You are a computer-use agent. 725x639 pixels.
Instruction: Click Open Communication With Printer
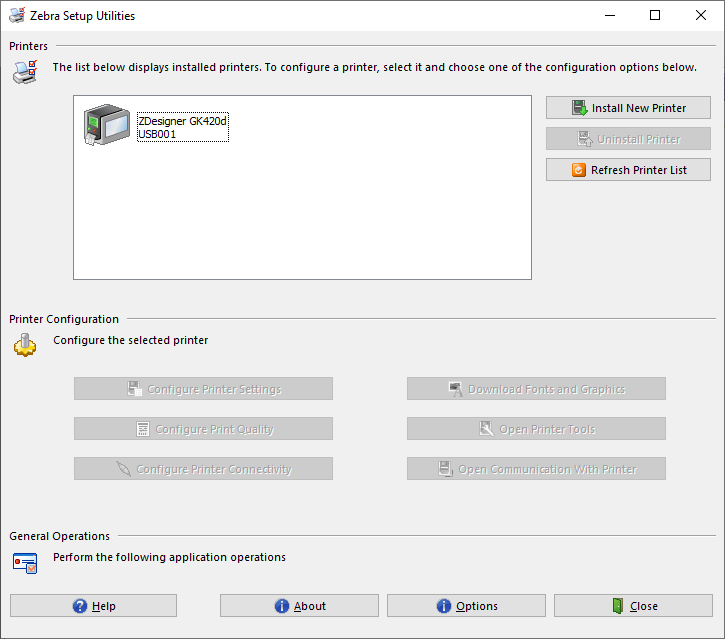pos(536,469)
